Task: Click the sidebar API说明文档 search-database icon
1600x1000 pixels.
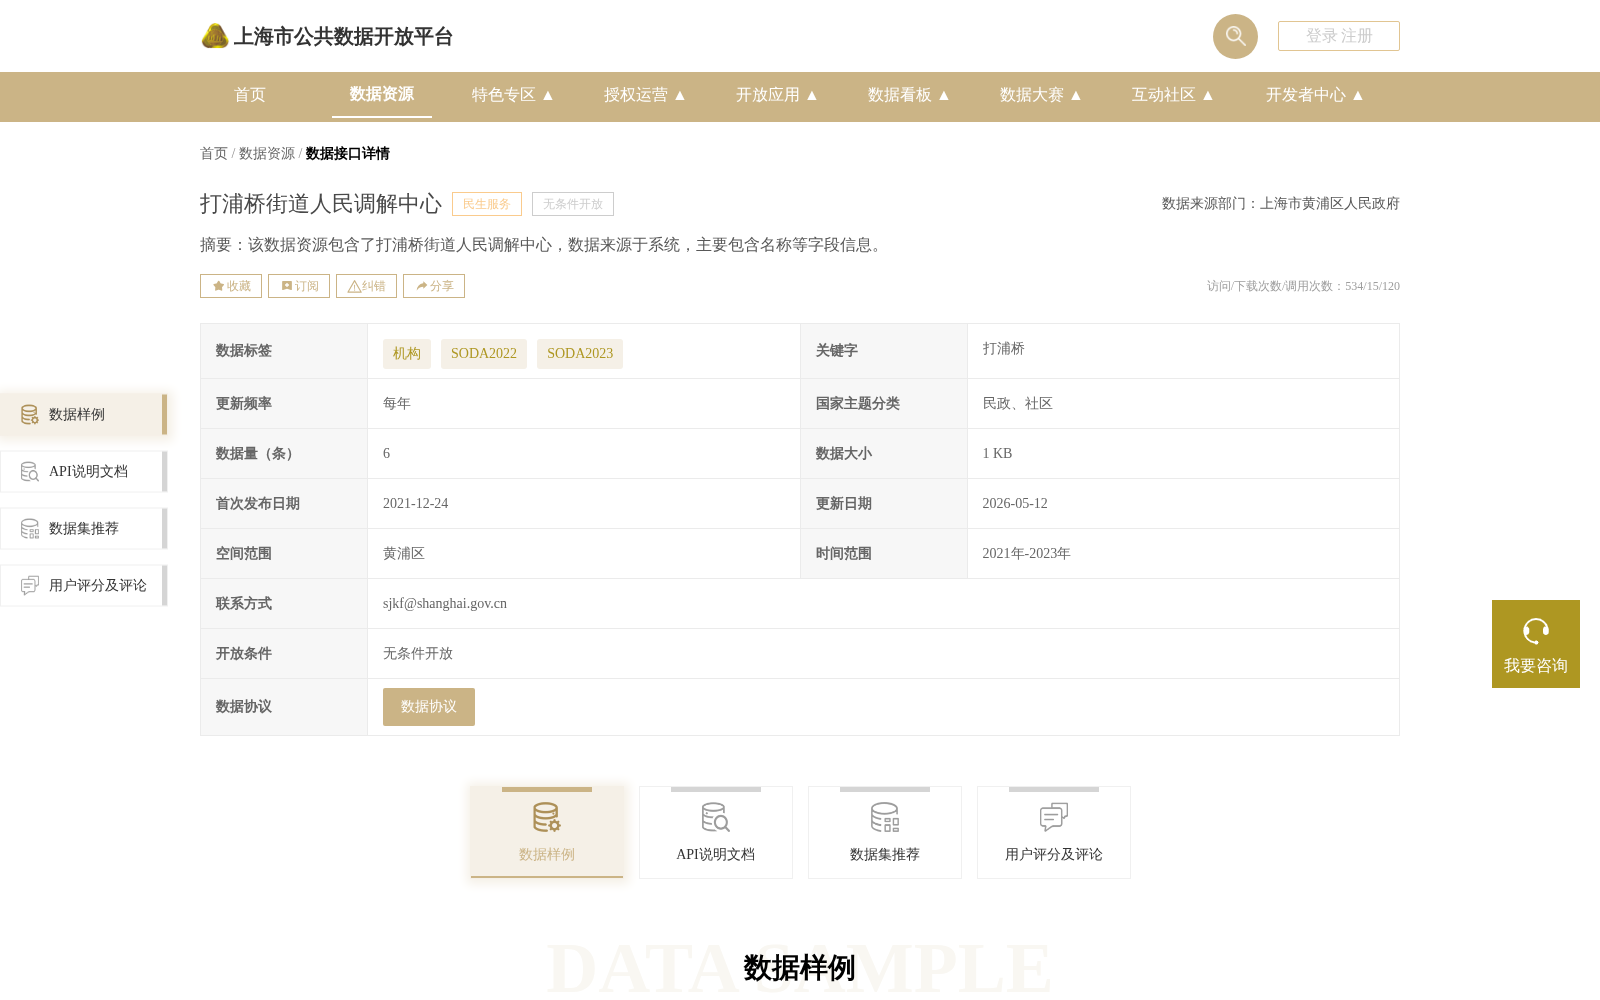Action: (30, 471)
